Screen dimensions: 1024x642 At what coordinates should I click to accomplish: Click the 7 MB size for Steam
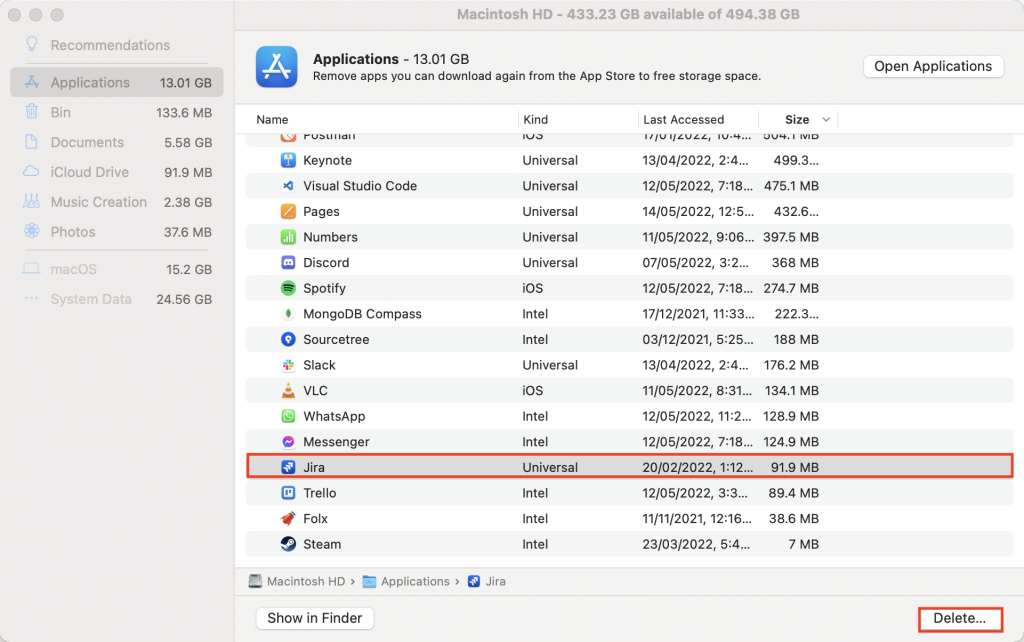pyautogui.click(x=803, y=544)
